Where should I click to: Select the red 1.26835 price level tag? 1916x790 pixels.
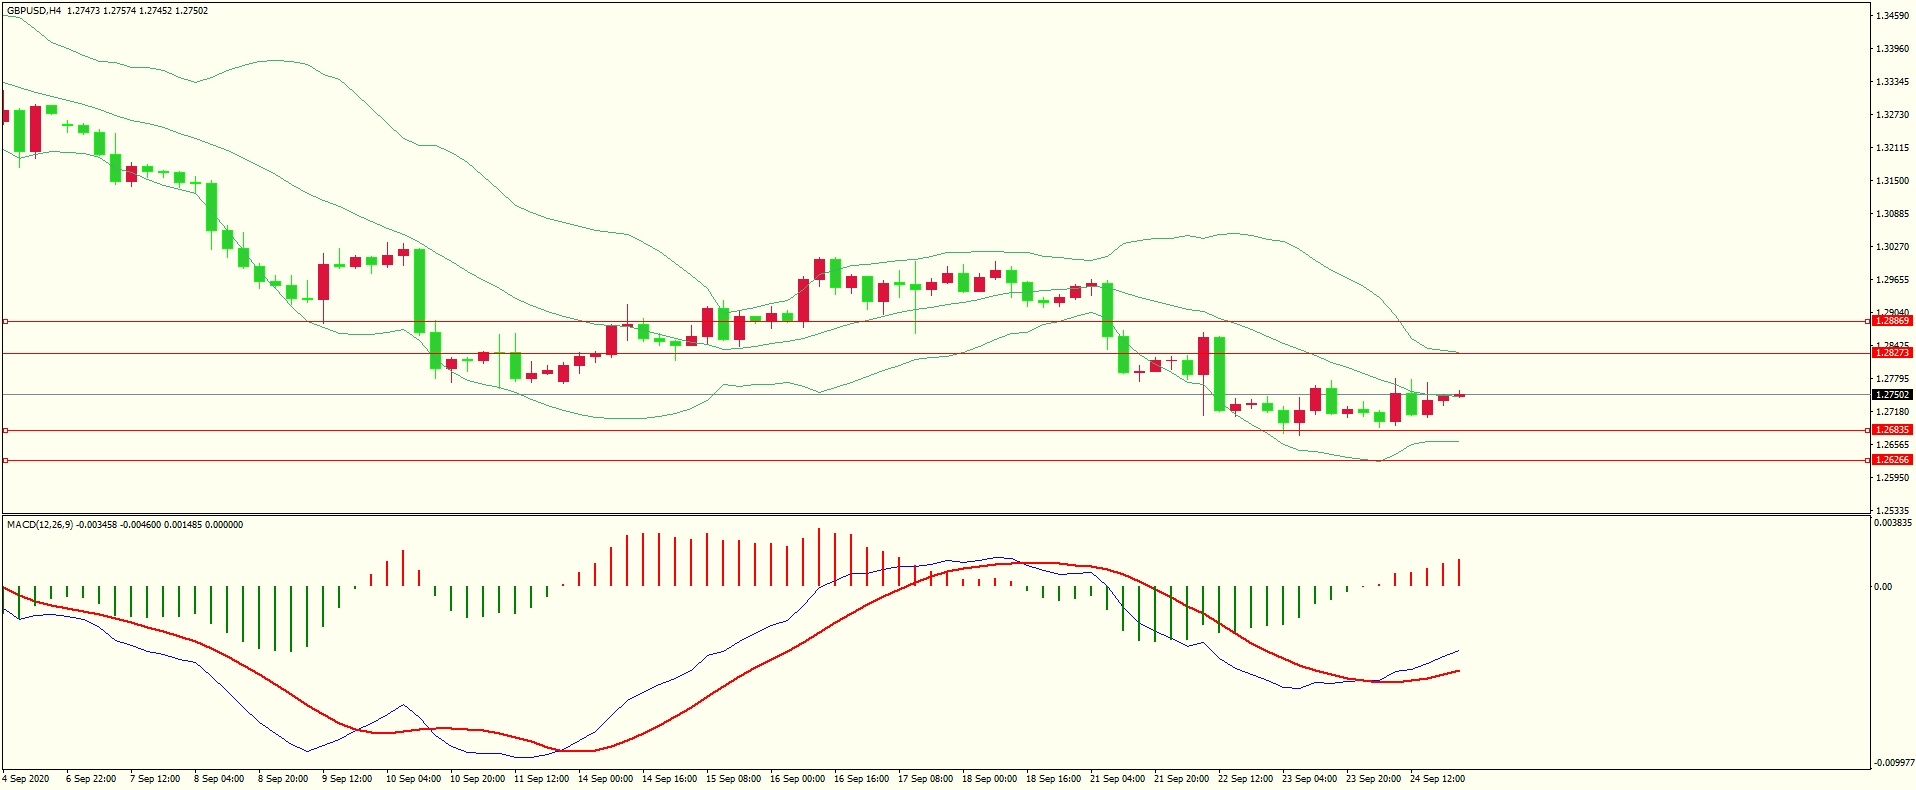click(x=1892, y=430)
